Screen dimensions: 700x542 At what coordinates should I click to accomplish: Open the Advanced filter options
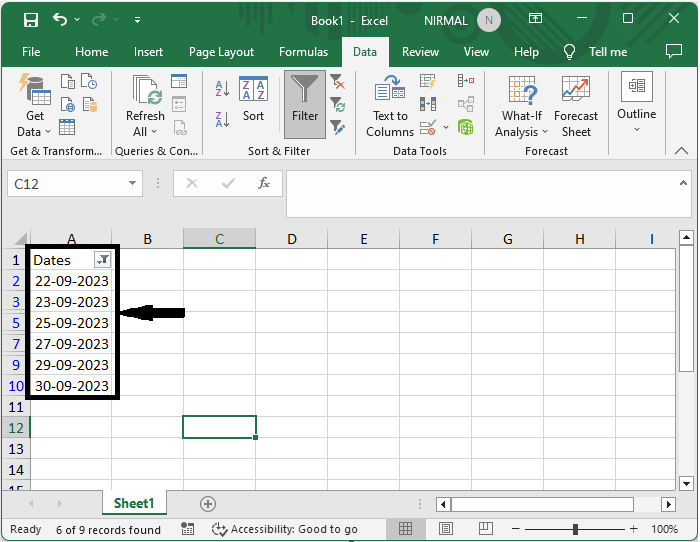coord(338,128)
